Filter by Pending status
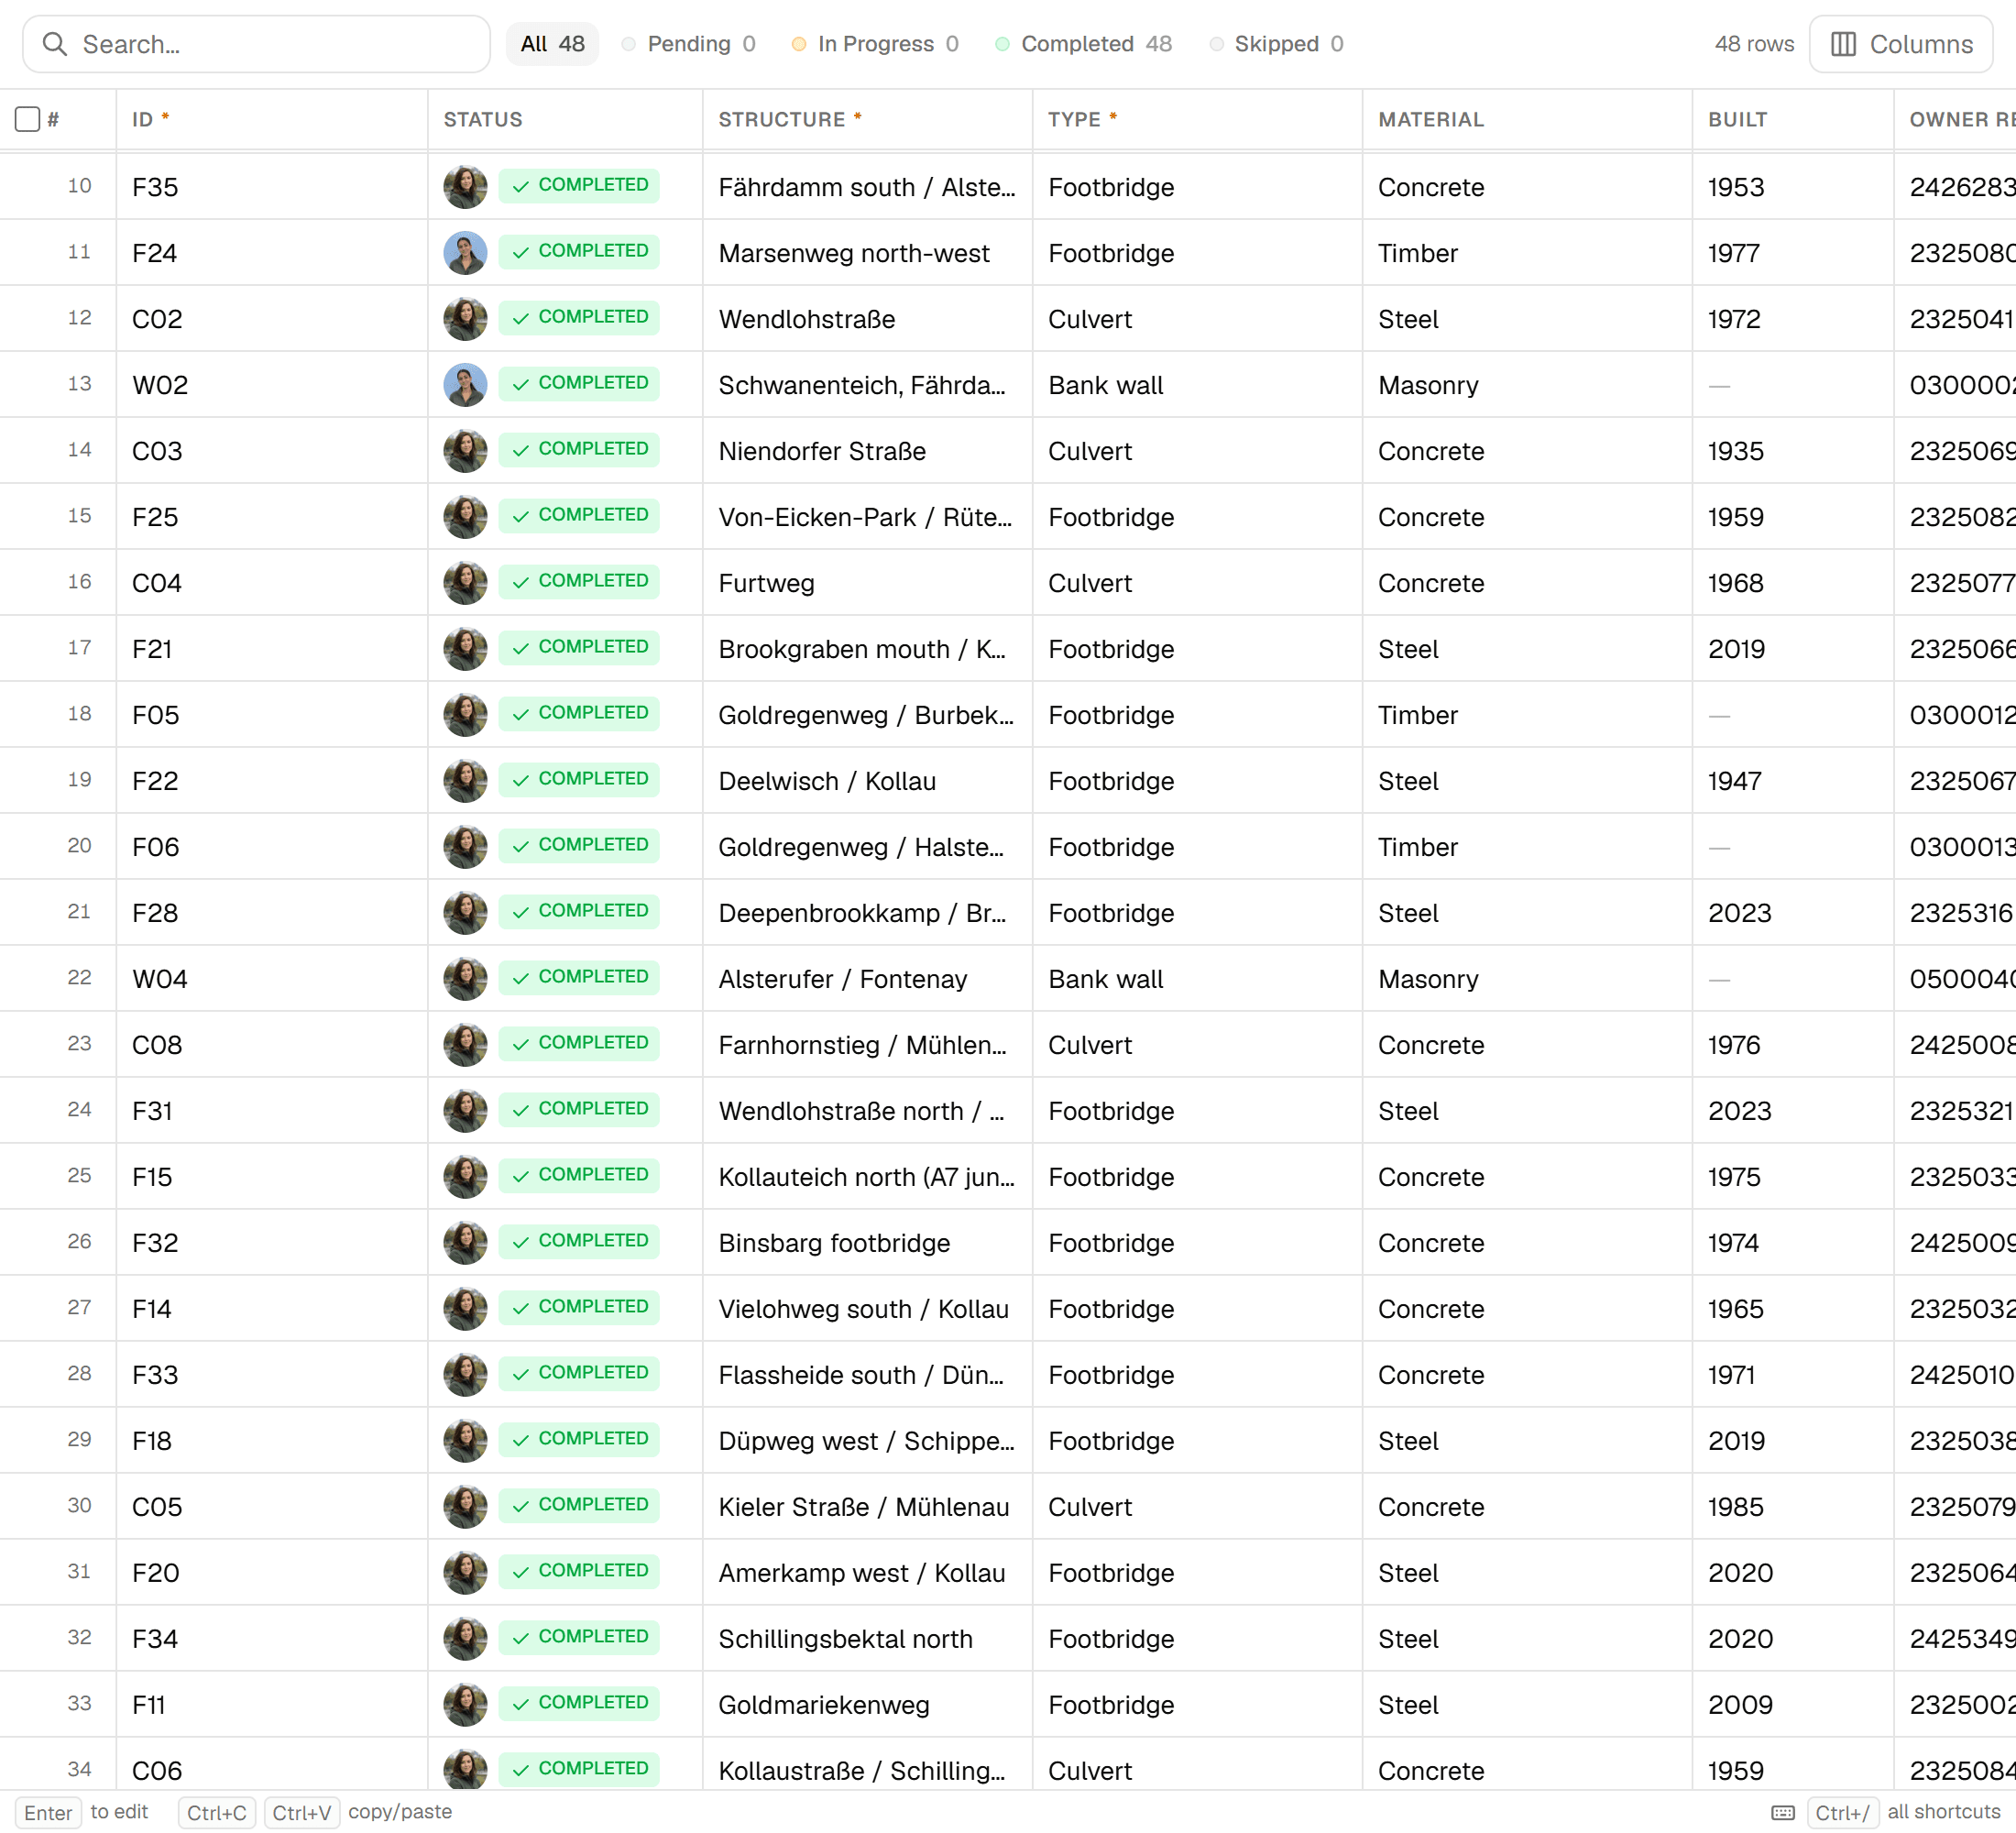The image size is (2016, 1833). (688, 44)
